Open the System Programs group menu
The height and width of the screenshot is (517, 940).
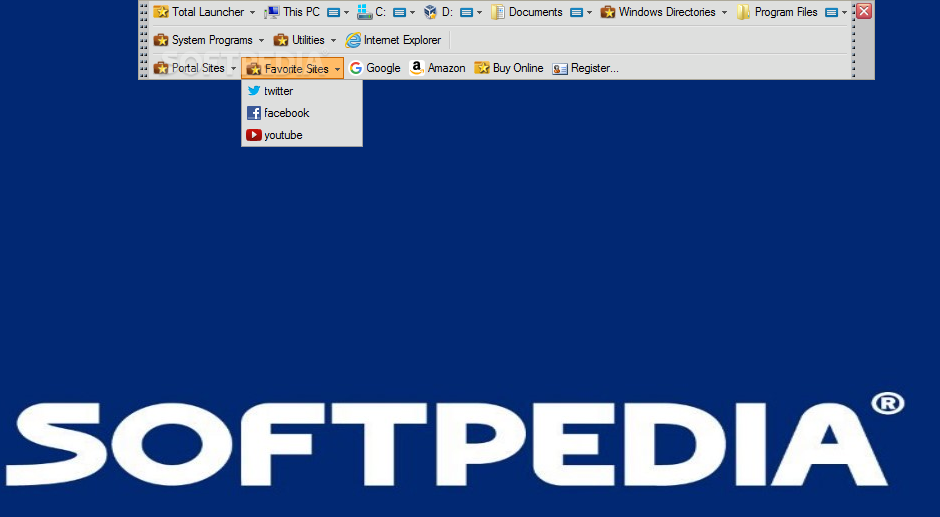[209, 40]
